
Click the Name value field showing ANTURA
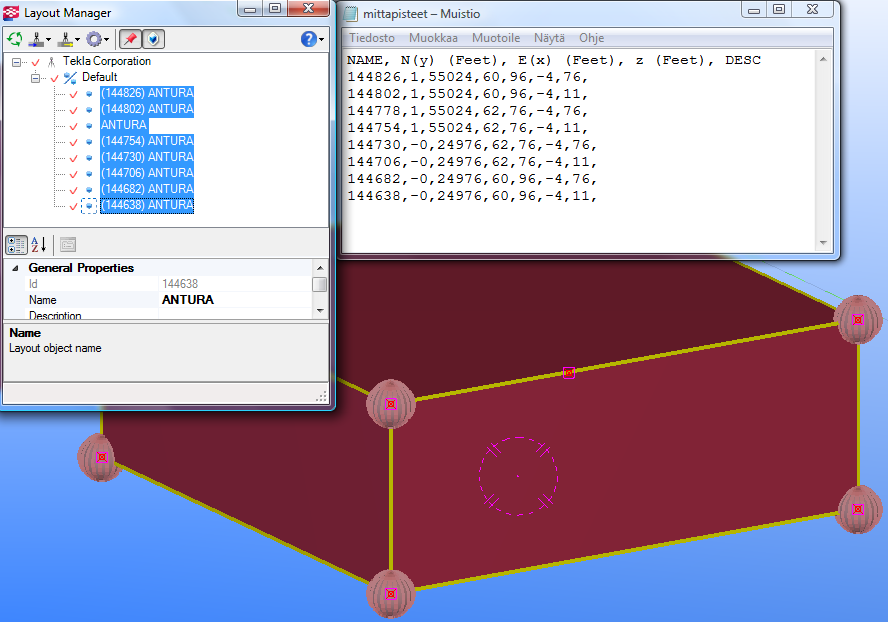(x=234, y=300)
